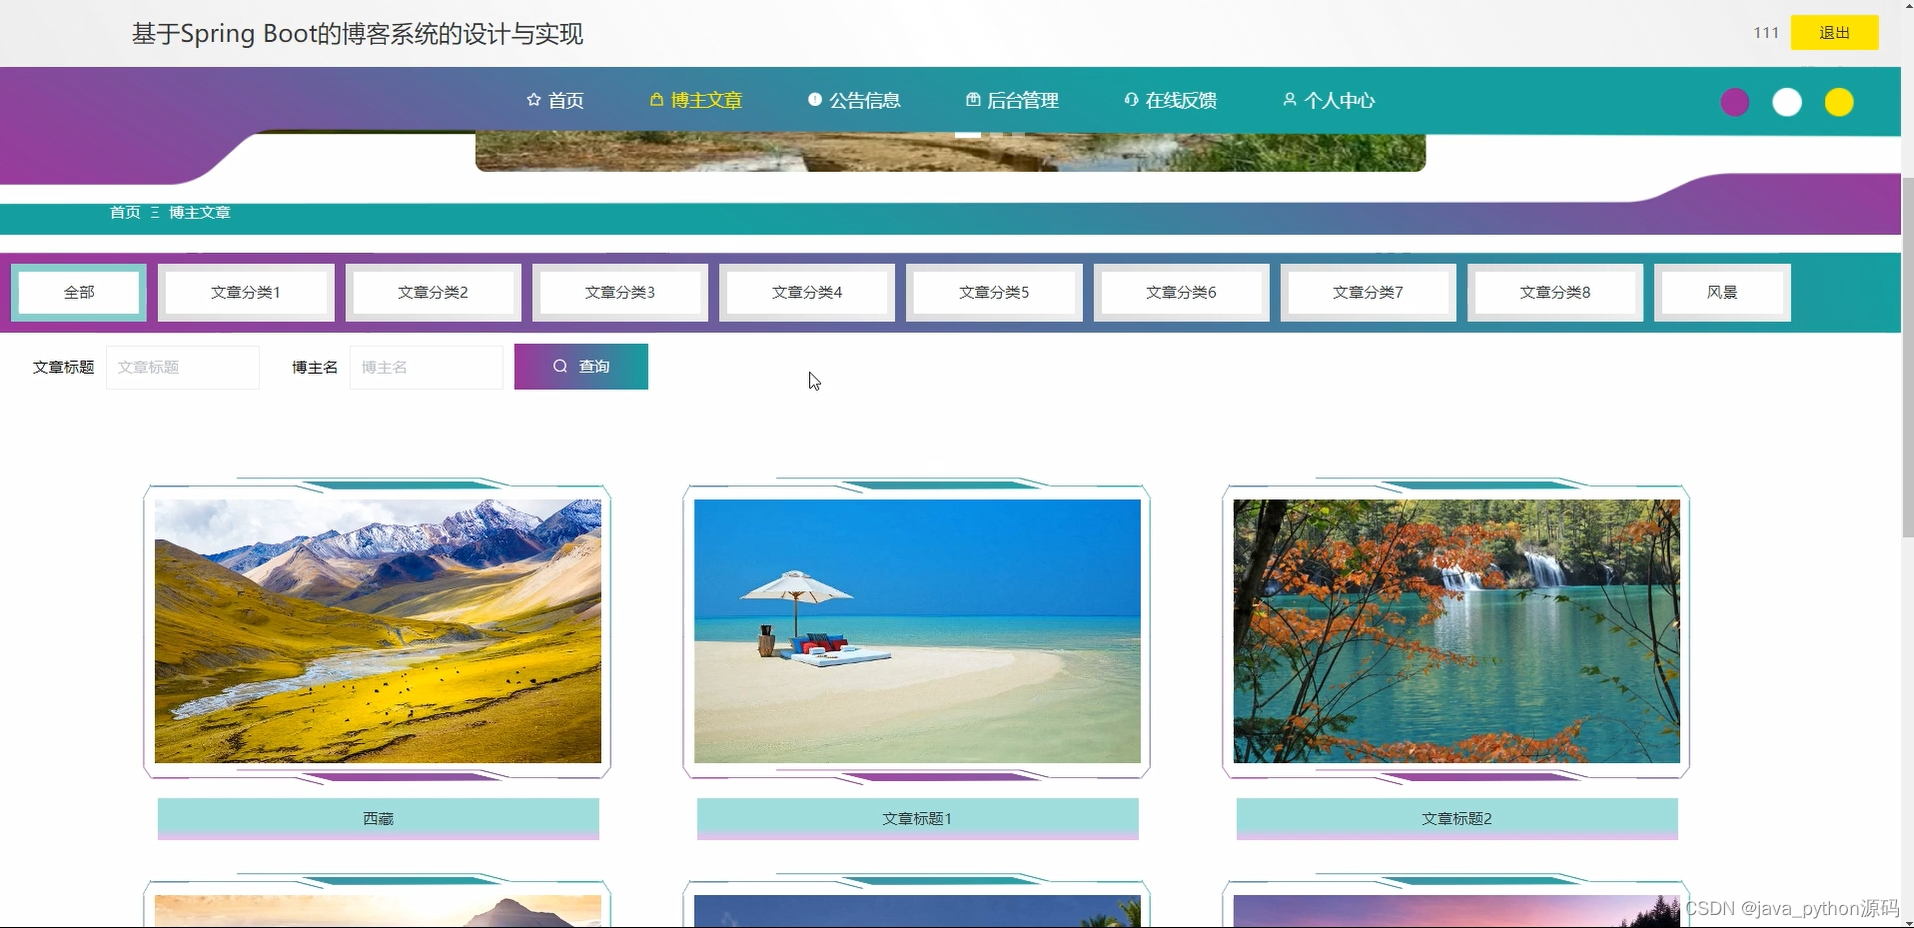Viewport: 1914px width, 928px height.
Task: Click the info icon beside 公告信息
Action: 814,100
